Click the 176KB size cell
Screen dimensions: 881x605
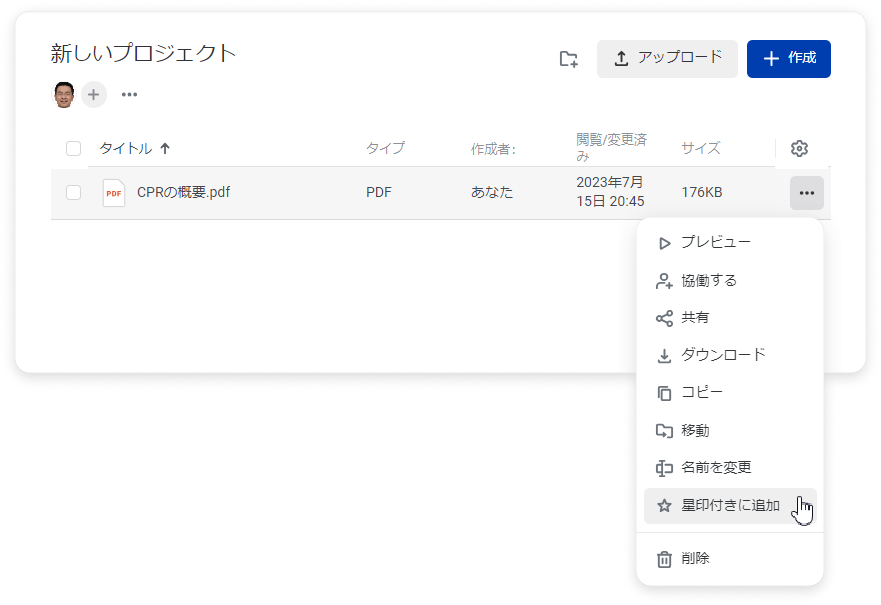tap(702, 192)
